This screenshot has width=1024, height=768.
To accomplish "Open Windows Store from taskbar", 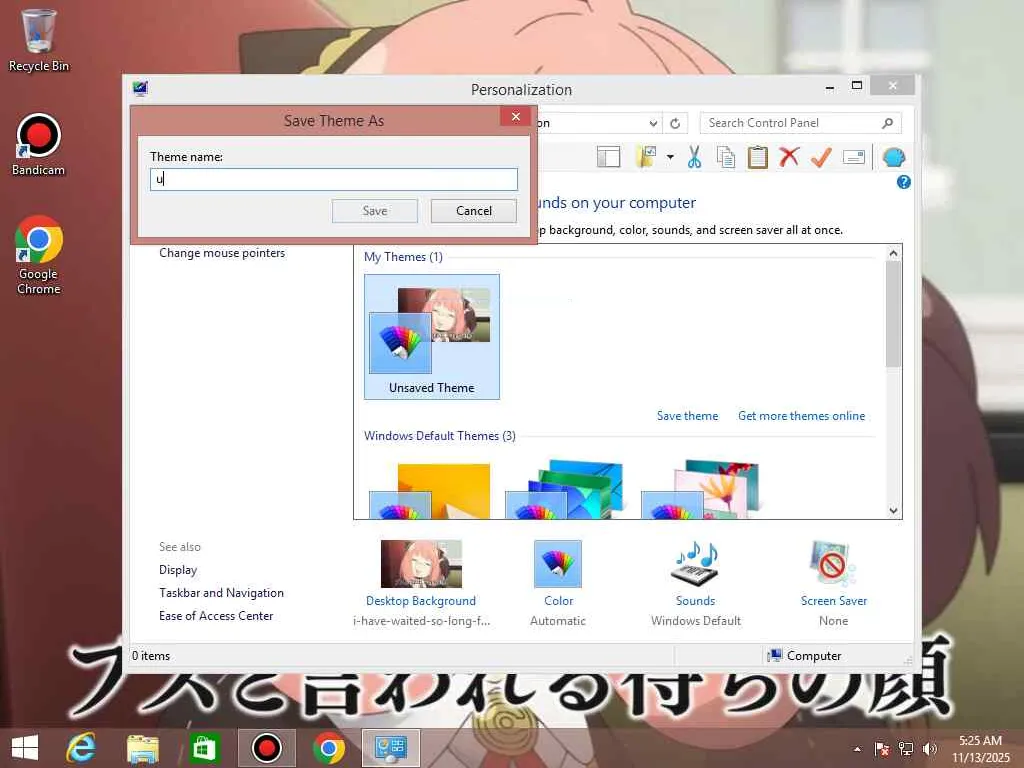I will tap(204, 748).
